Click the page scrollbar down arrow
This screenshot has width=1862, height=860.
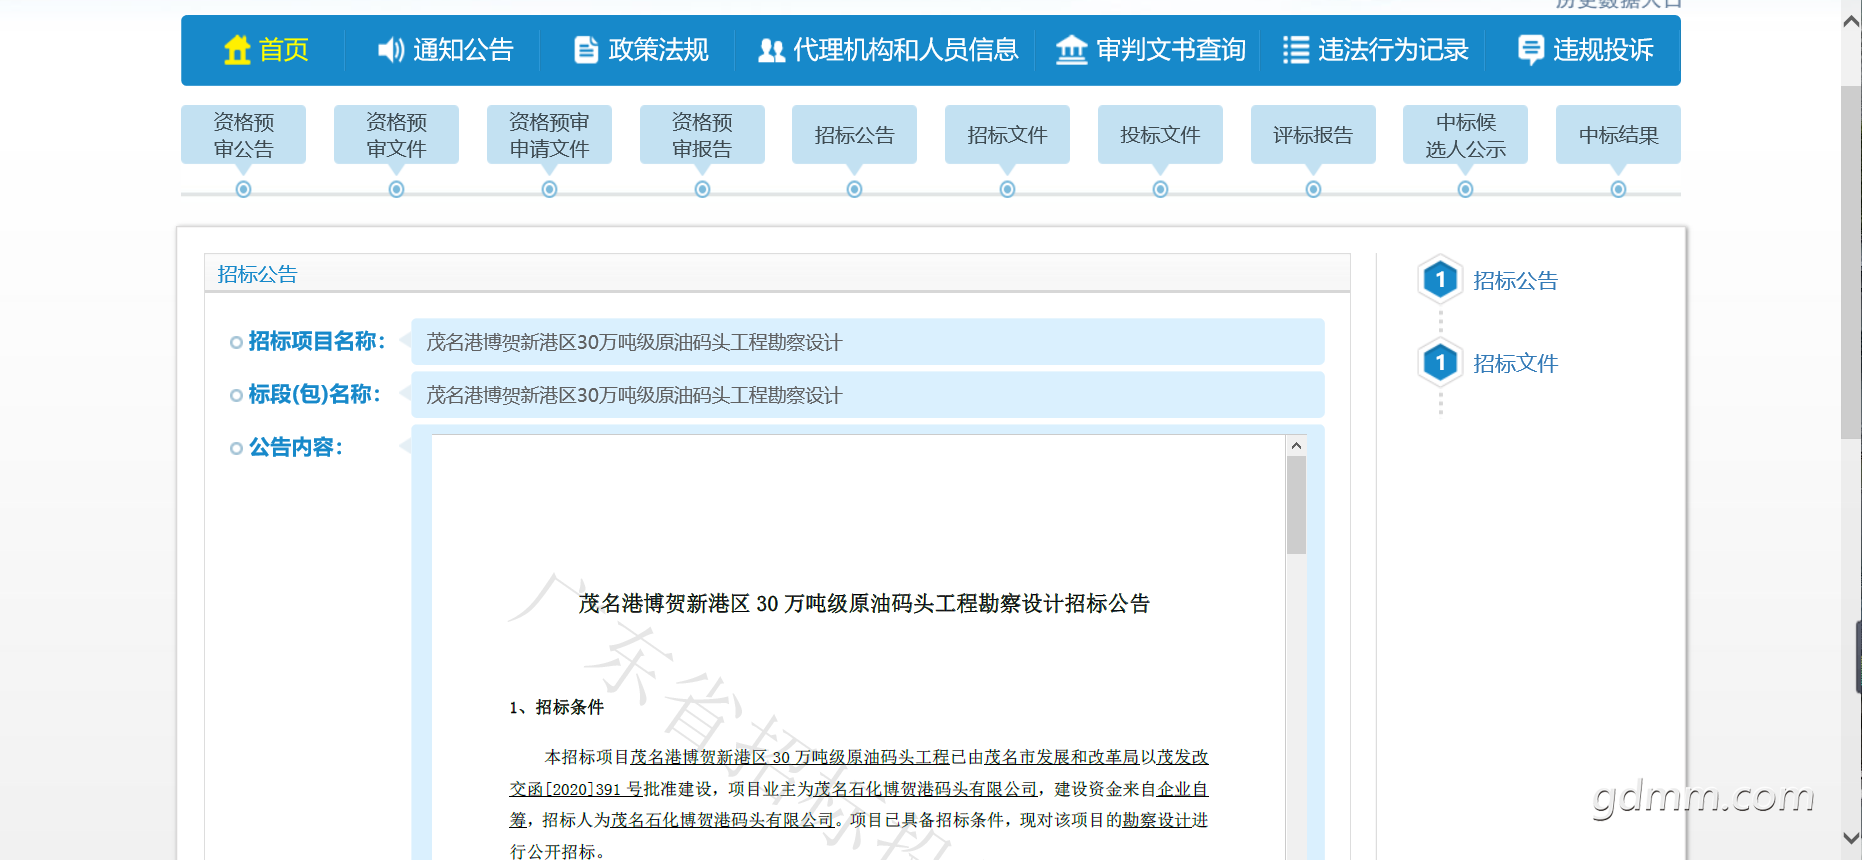tap(1851, 838)
